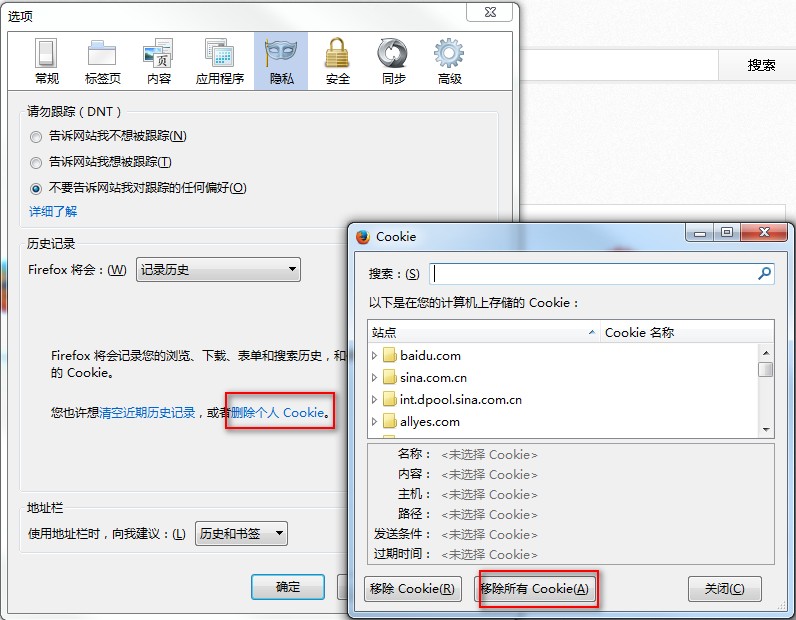Screen dimensions: 796x620
Task: Click the magnifier icon in Cookie search
Action: [x=764, y=274]
